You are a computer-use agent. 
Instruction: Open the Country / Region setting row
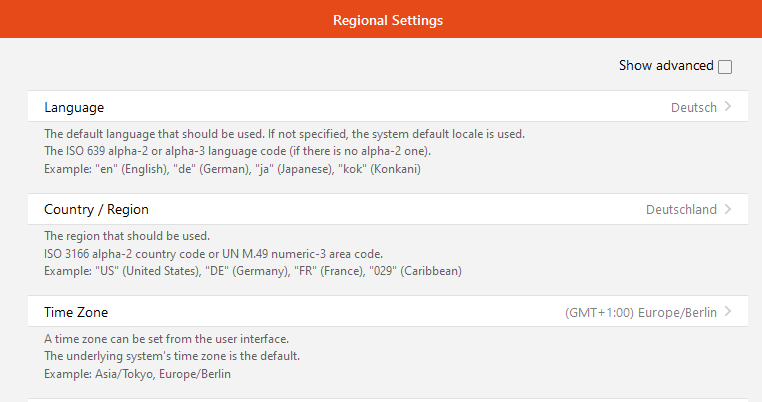click(388, 209)
